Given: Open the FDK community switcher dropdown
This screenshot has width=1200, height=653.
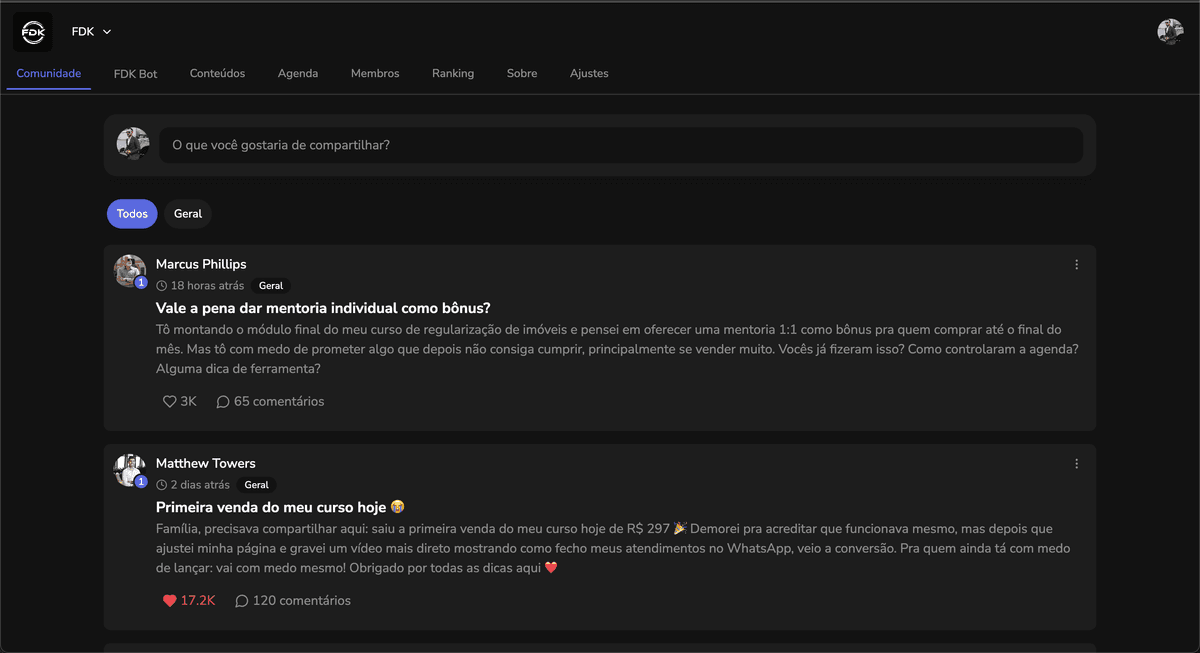Looking at the screenshot, I should point(89,31).
